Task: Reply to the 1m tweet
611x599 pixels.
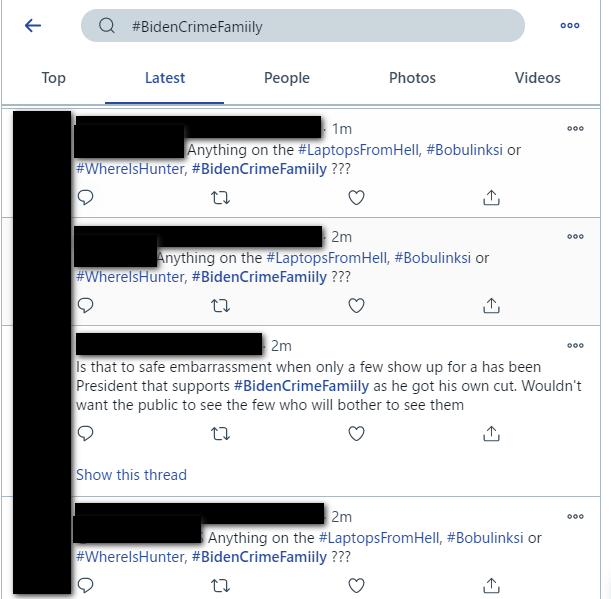Action: pyautogui.click(x=85, y=197)
